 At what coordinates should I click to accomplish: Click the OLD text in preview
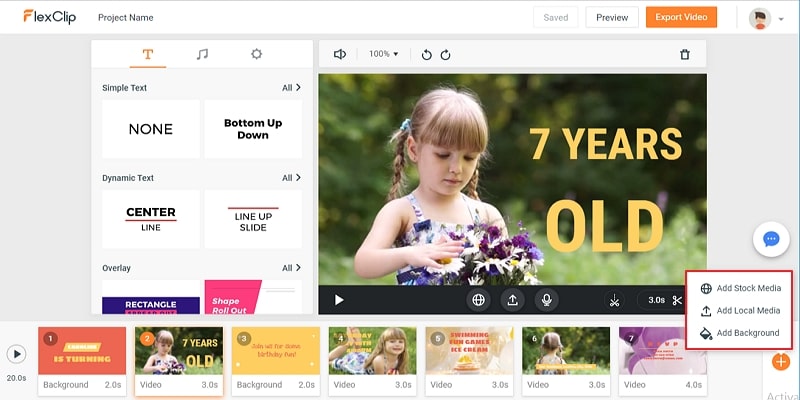tap(605, 227)
